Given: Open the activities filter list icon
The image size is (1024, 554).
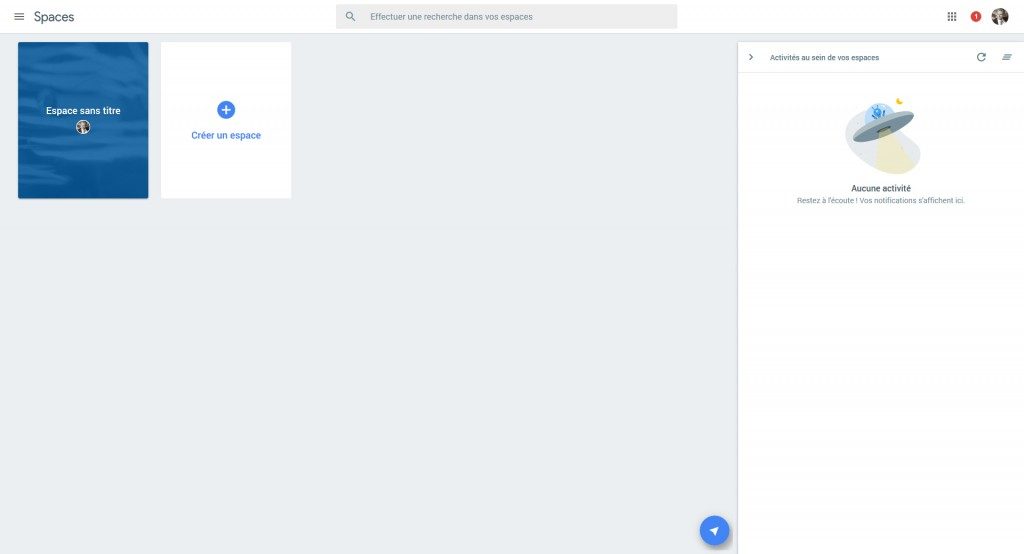Looking at the screenshot, I should coord(1006,57).
